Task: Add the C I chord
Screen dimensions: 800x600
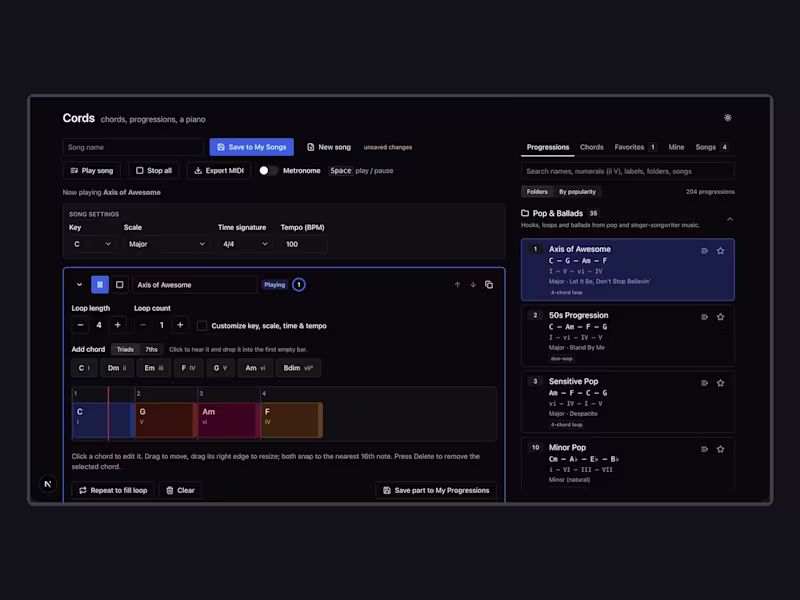Action: [84, 368]
